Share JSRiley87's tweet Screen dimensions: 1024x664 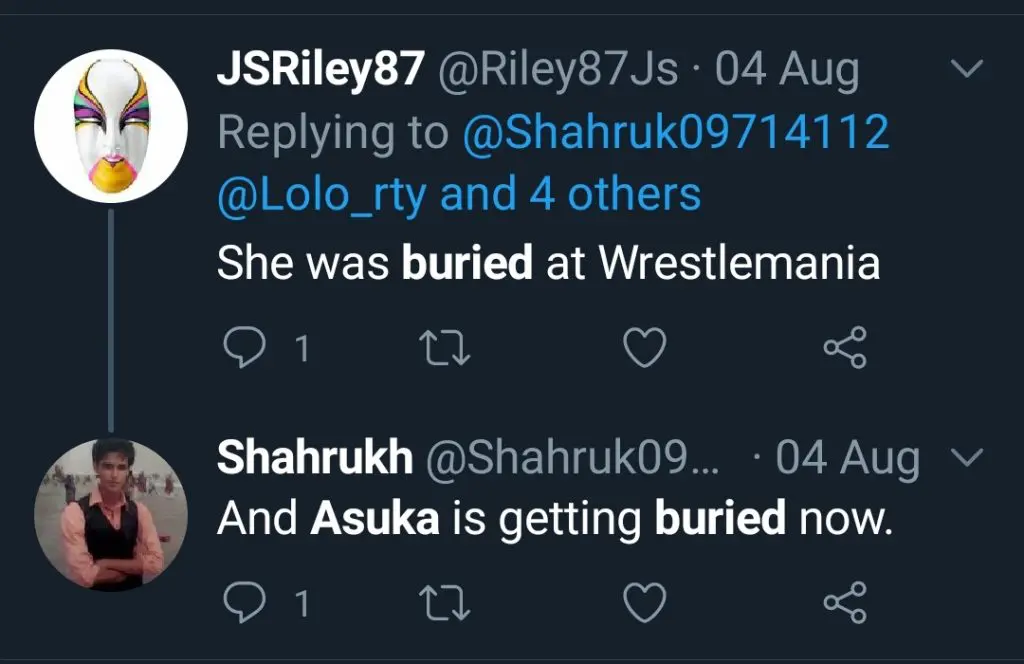tap(845, 347)
